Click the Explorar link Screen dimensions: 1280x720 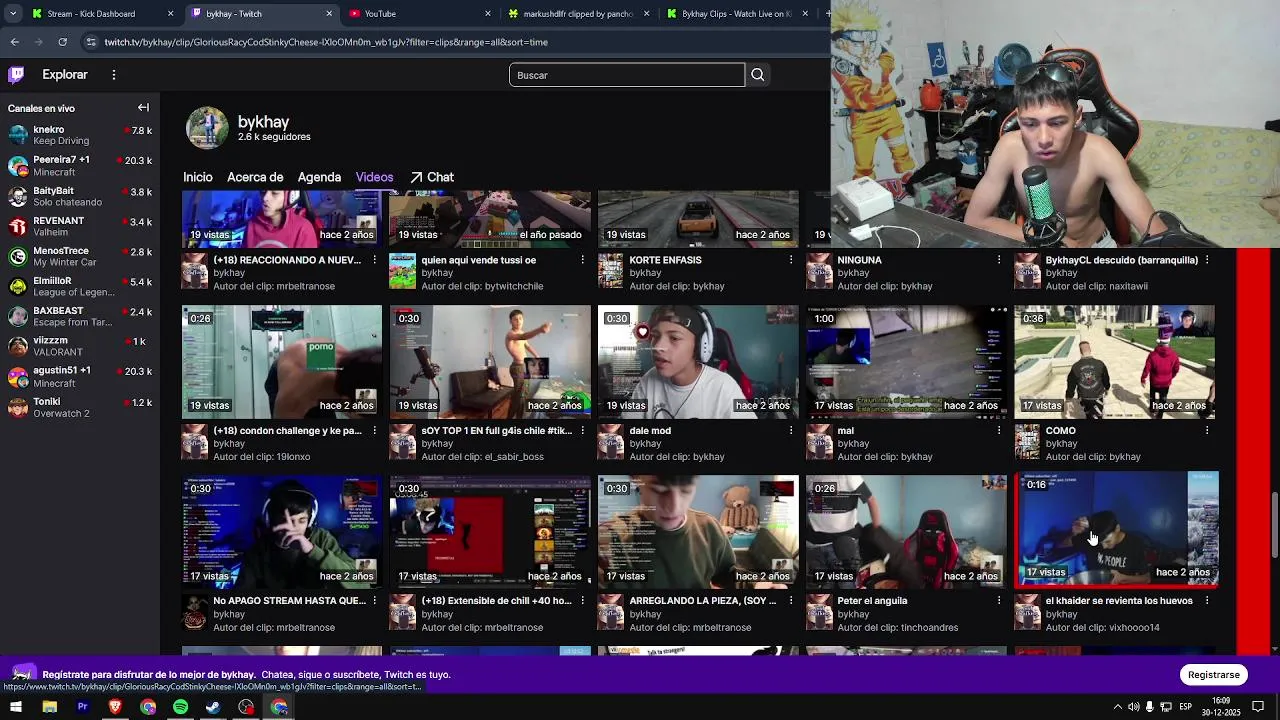coord(65,75)
